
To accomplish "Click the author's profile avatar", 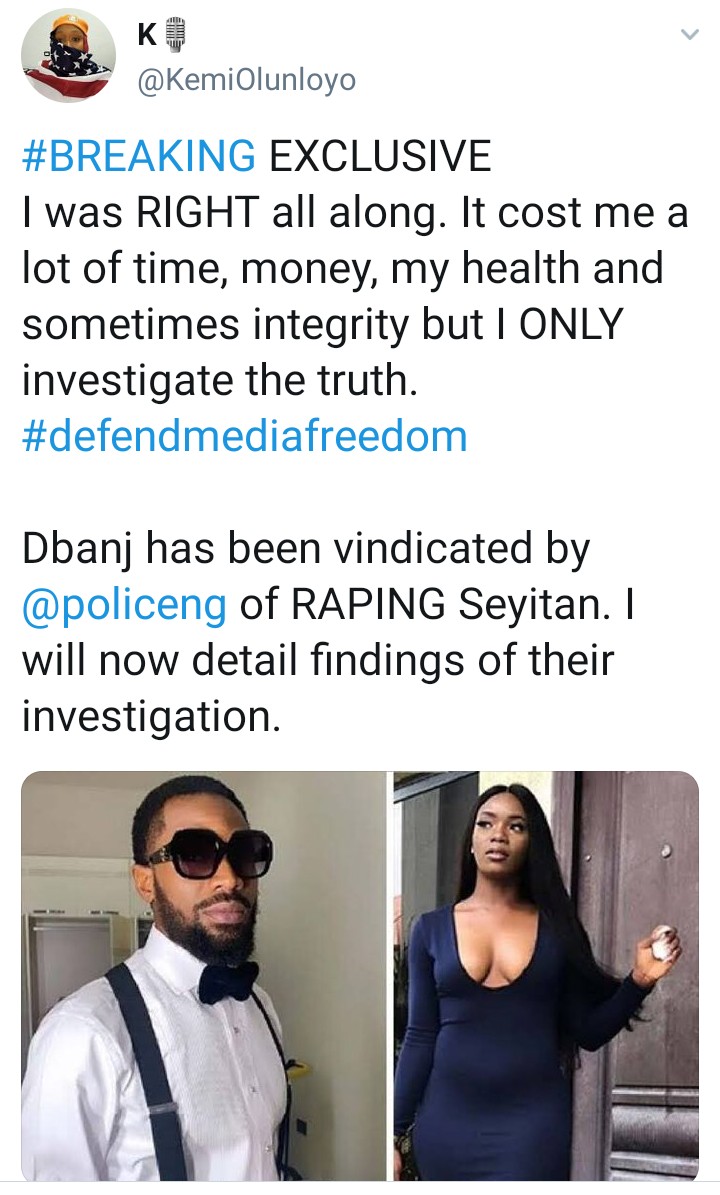I will pyautogui.click(x=69, y=56).
